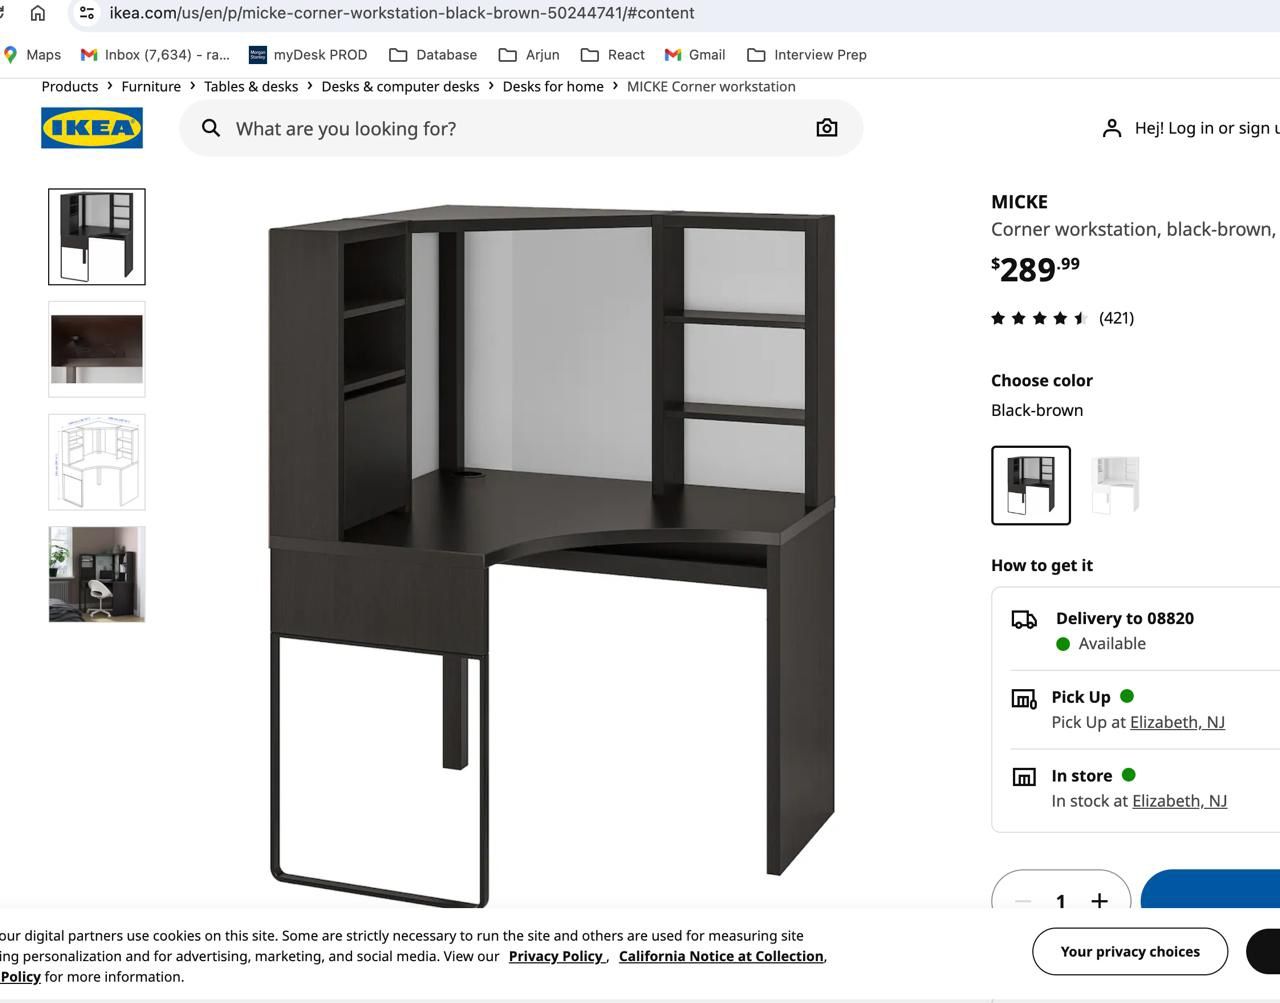Screen dimensions: 1280x1003
Task: Open Privacy Policy link in cookie banner
Action: pyautogui.click(x=556, y=956)
